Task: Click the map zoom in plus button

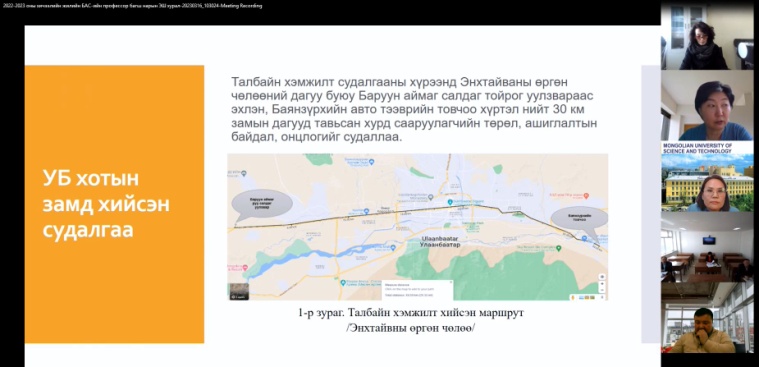Action: click(x=602, y=284)
